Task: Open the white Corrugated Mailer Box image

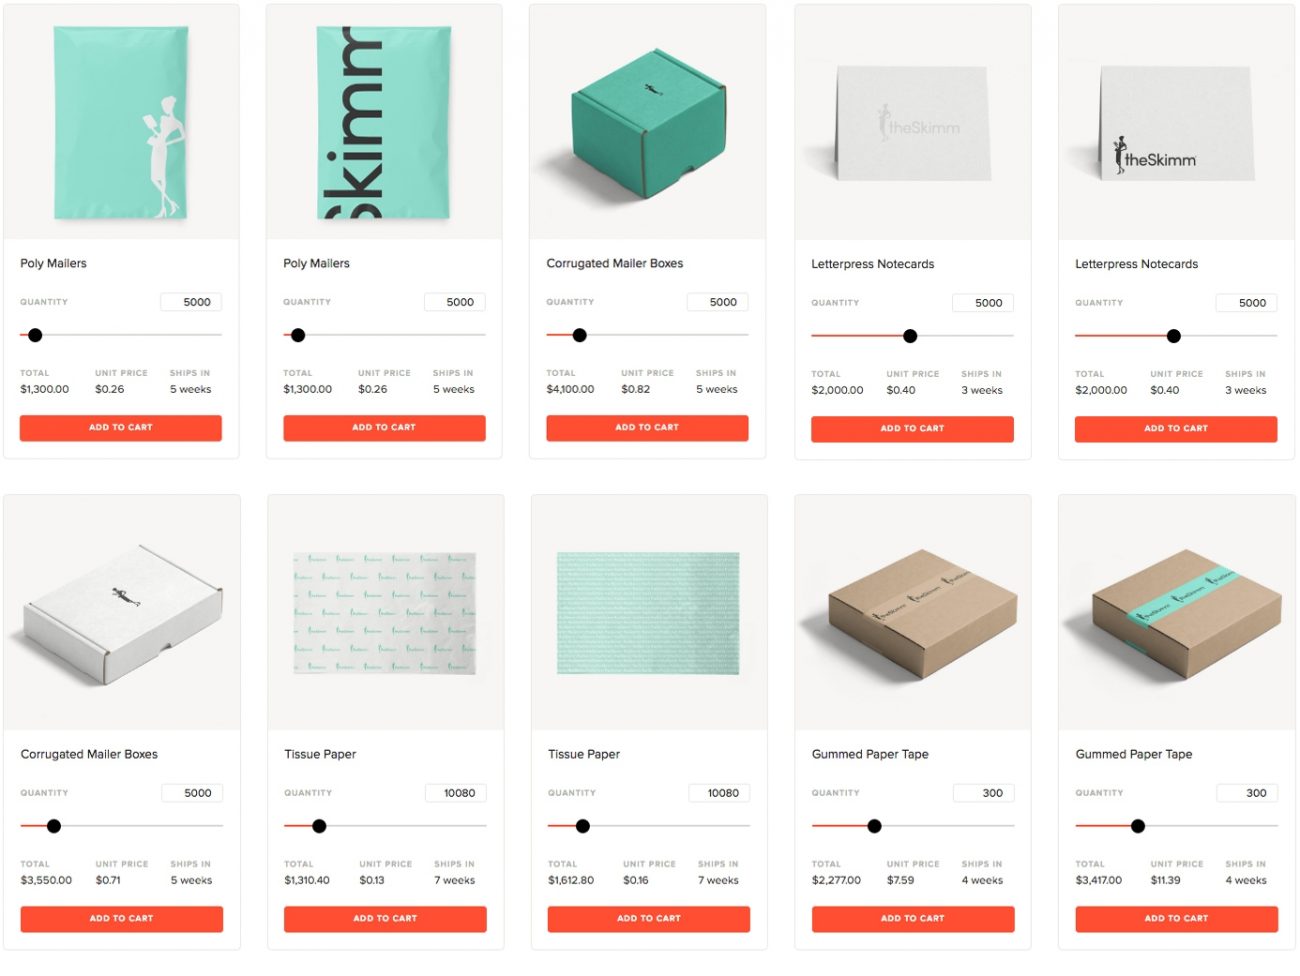Action: 122,612
